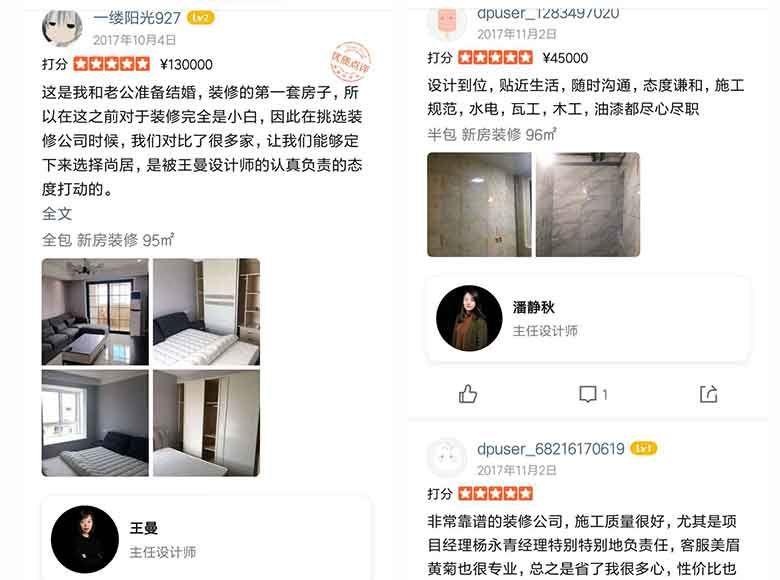
Task: Open bedroom wardrobe photo in top row
Action: (206, 312)
